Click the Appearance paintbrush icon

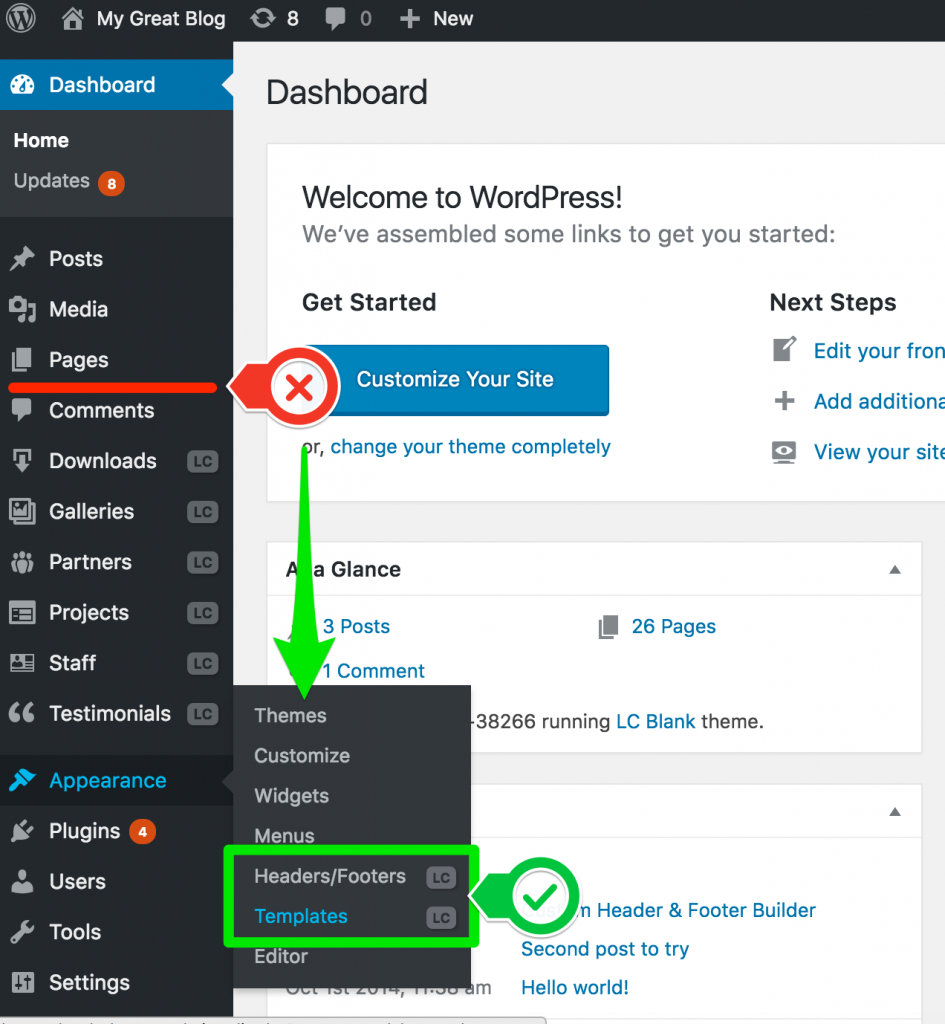[x=22, y=780]
